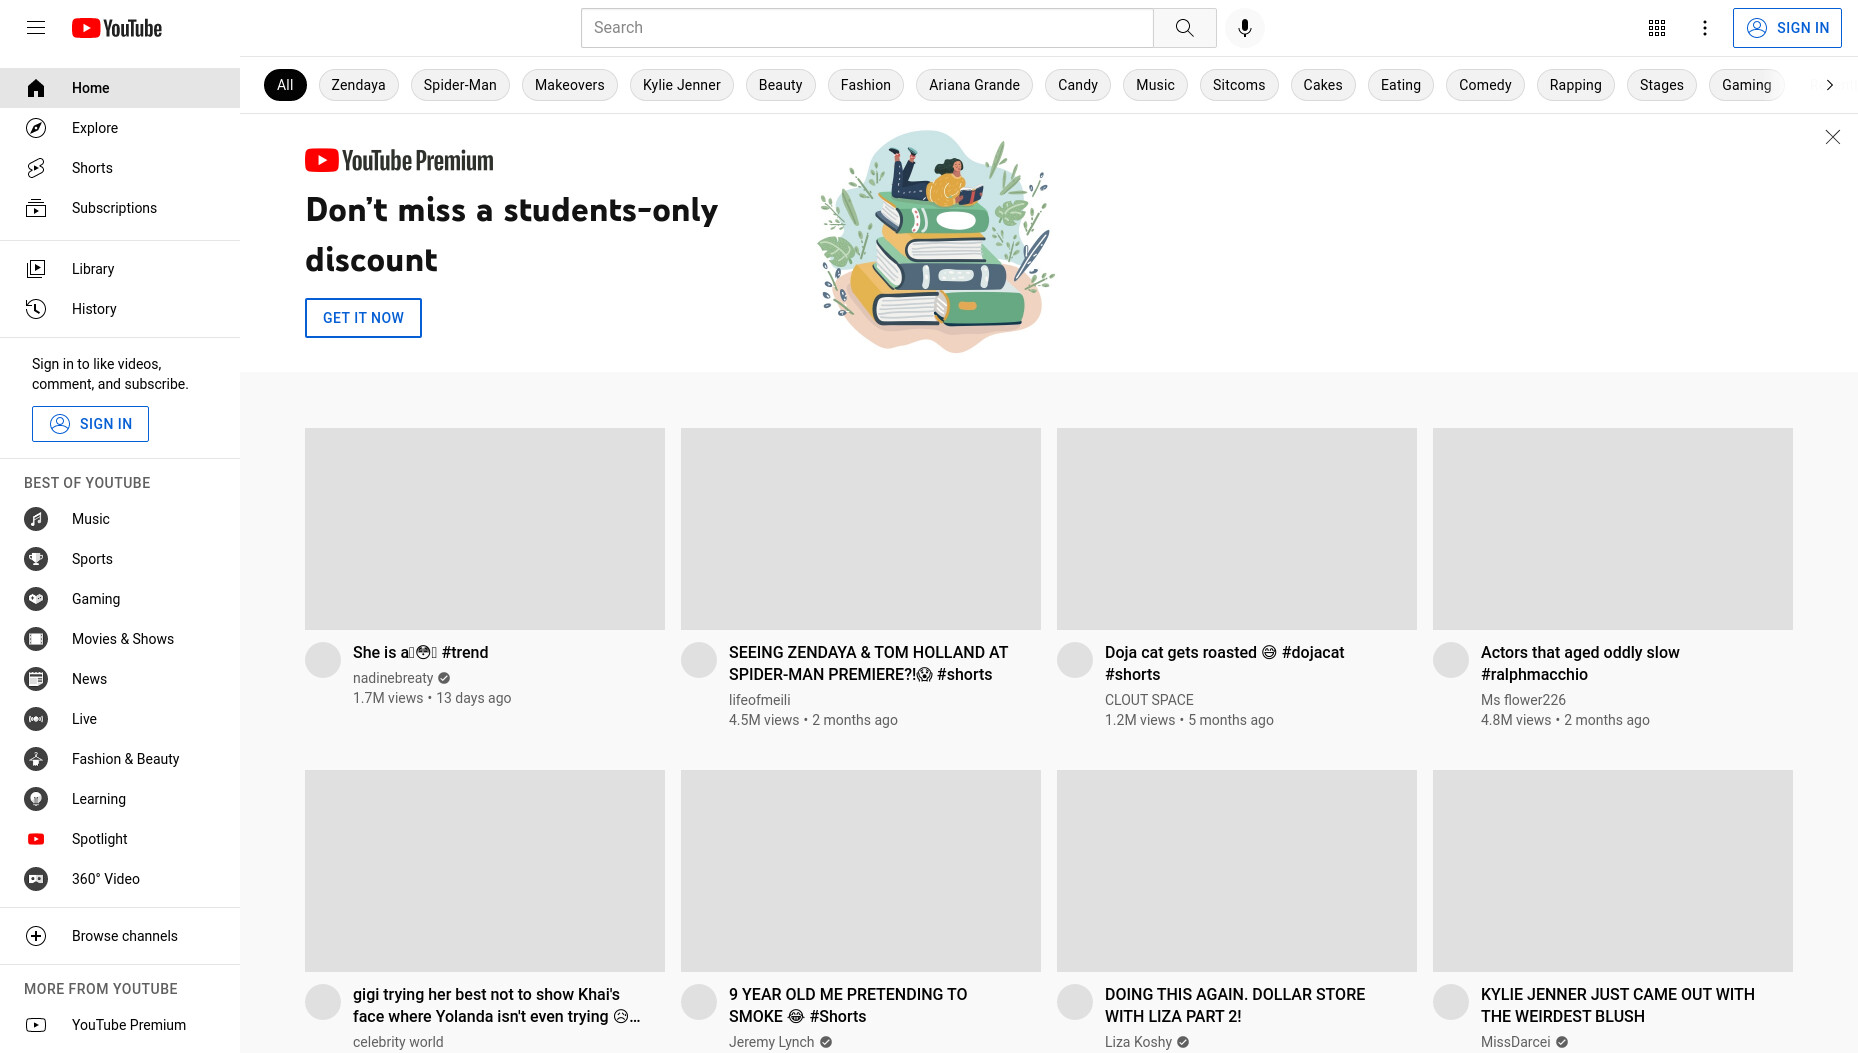This screenshot has height=1053, width=1858.
Task: Select the Beauty filter chip
Action: click(x=780, y=85)
